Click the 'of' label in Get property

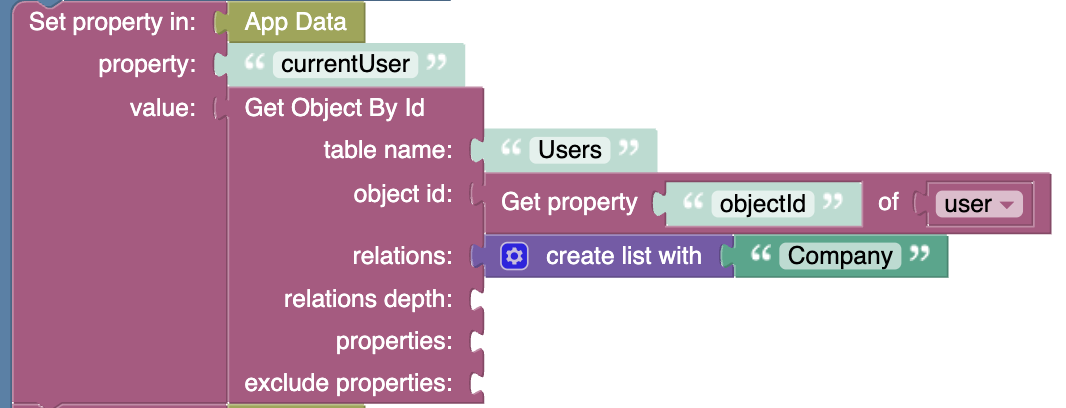889,203
